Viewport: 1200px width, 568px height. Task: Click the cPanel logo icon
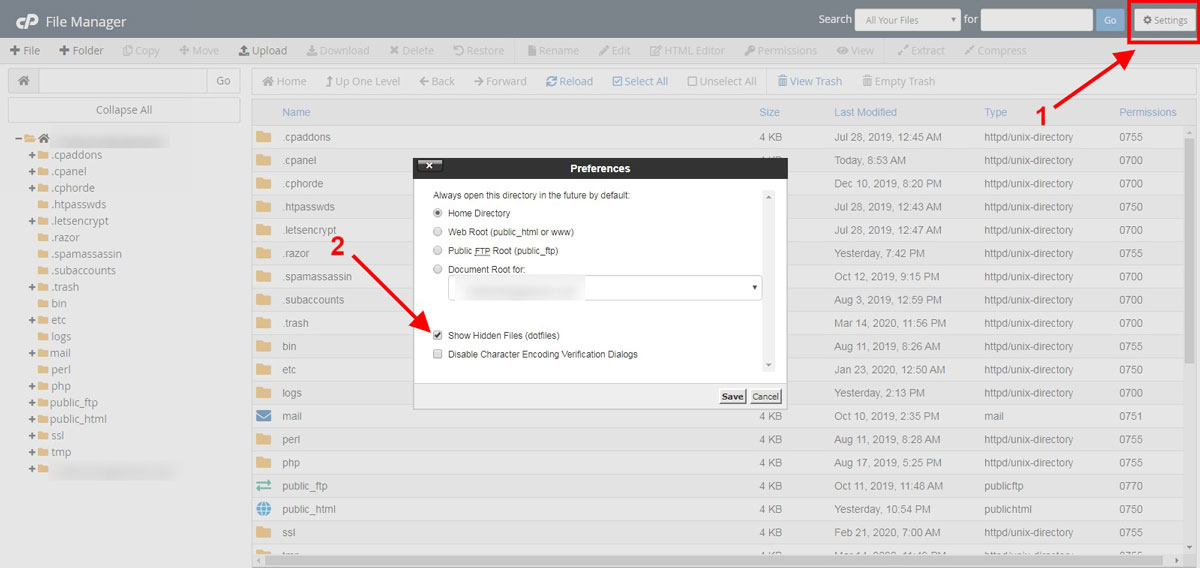click(x=25, y=21)
